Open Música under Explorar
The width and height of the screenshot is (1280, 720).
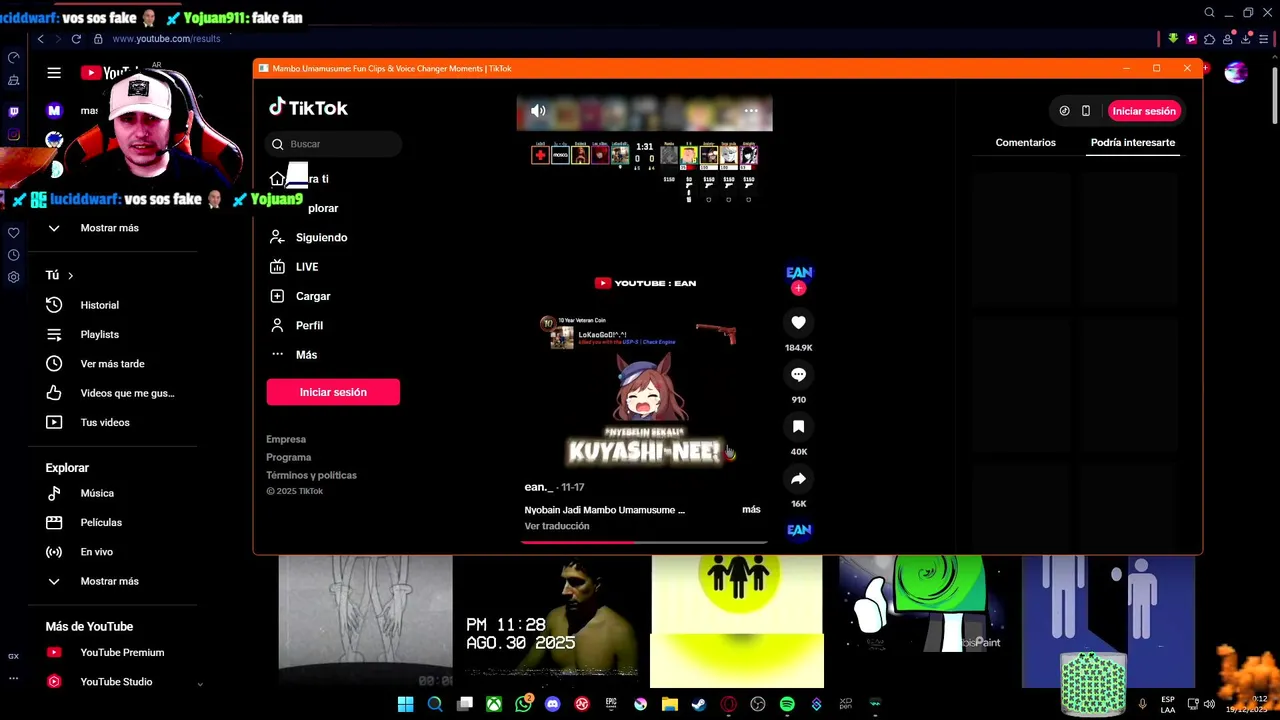(97, 493)
